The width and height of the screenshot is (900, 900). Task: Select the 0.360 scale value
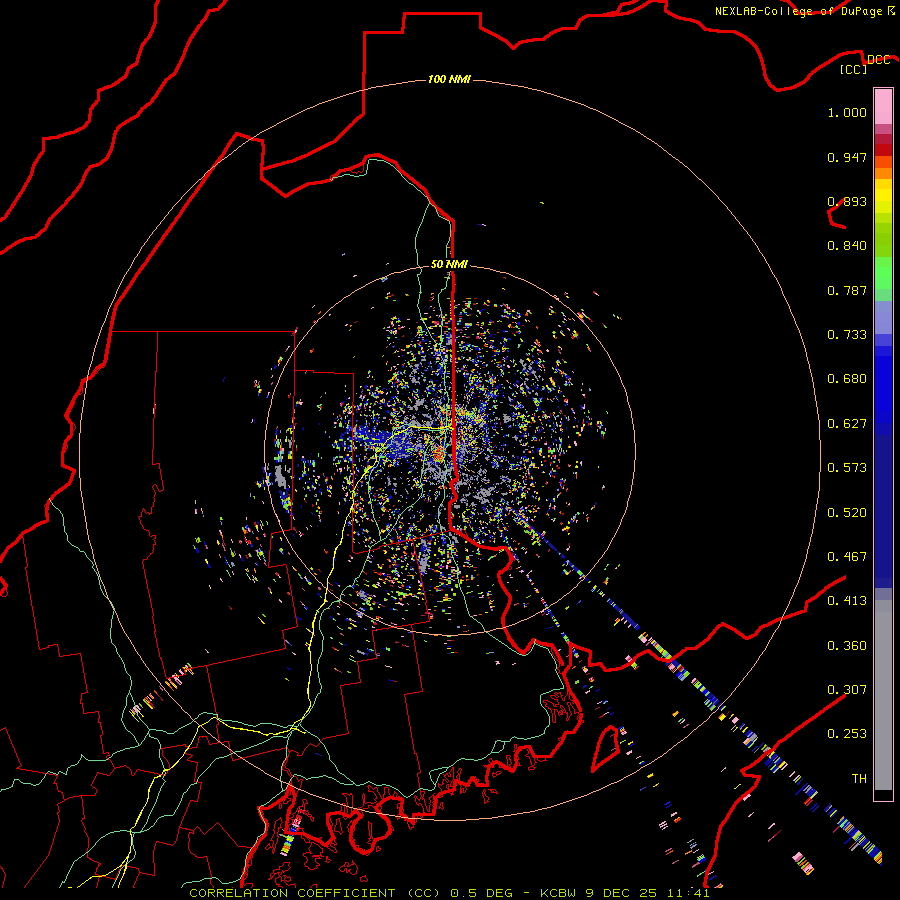pyautogui.click(x=847, y=646)
